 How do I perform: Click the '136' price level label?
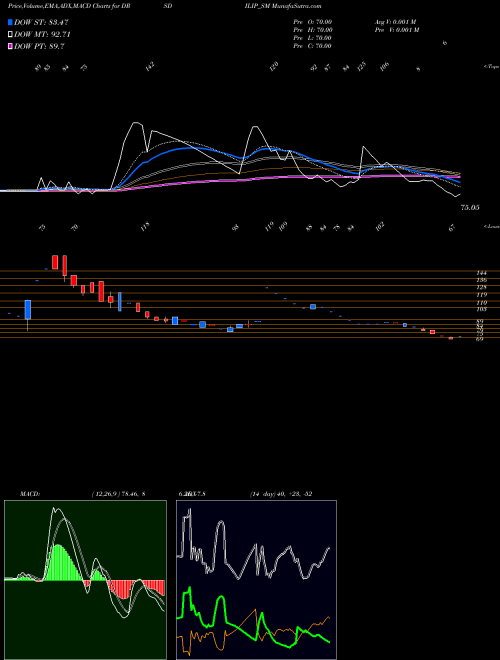pyautogui.click(x=481, y=280)
